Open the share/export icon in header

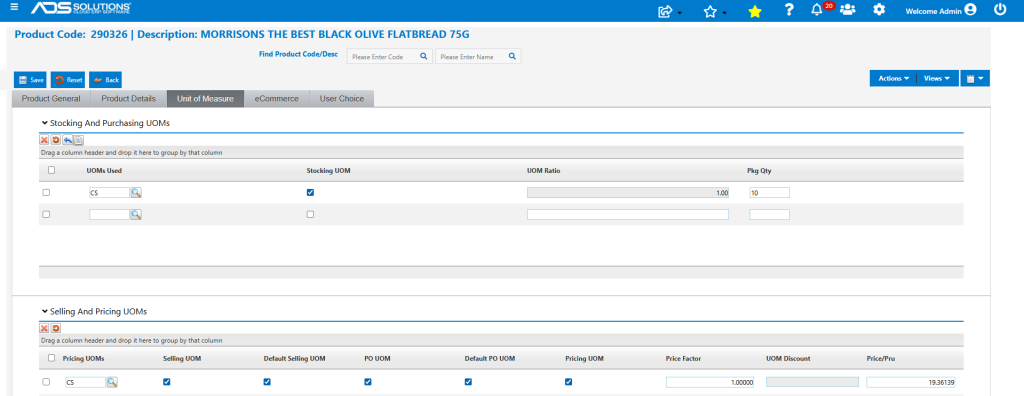point(665,11)
